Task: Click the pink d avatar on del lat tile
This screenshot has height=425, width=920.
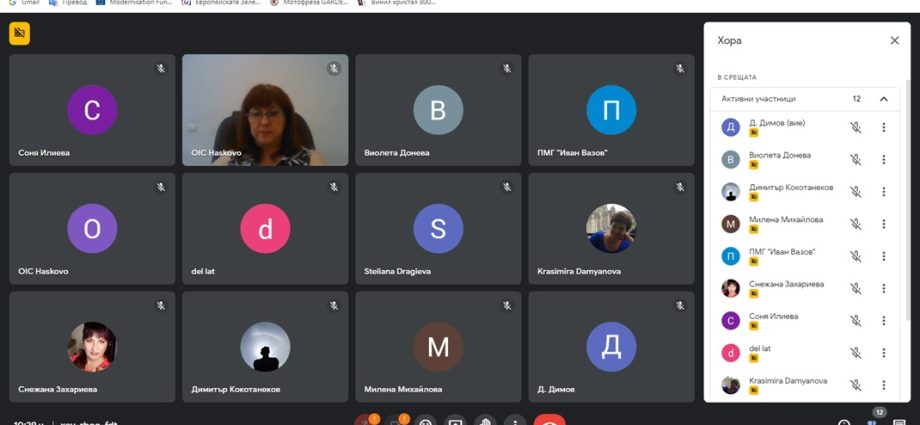Action: pyautogui.click(x=265, y=228)
